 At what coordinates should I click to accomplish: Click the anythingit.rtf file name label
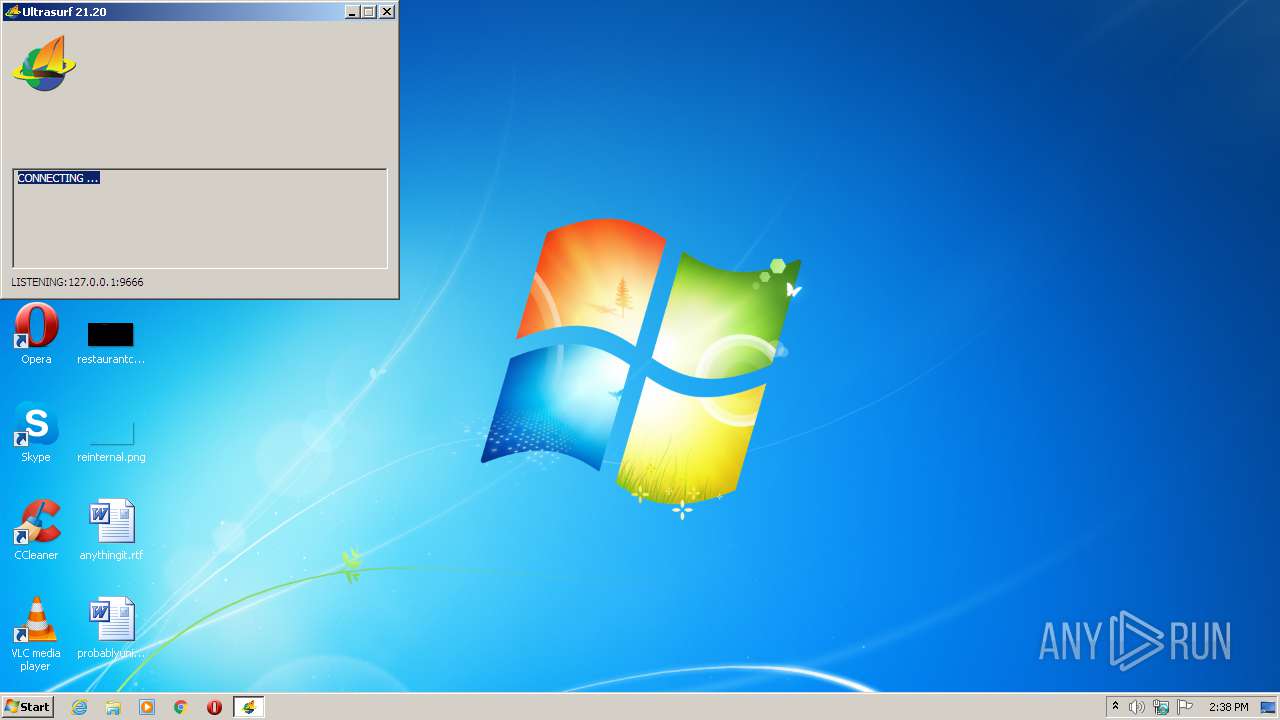[111, 555]
